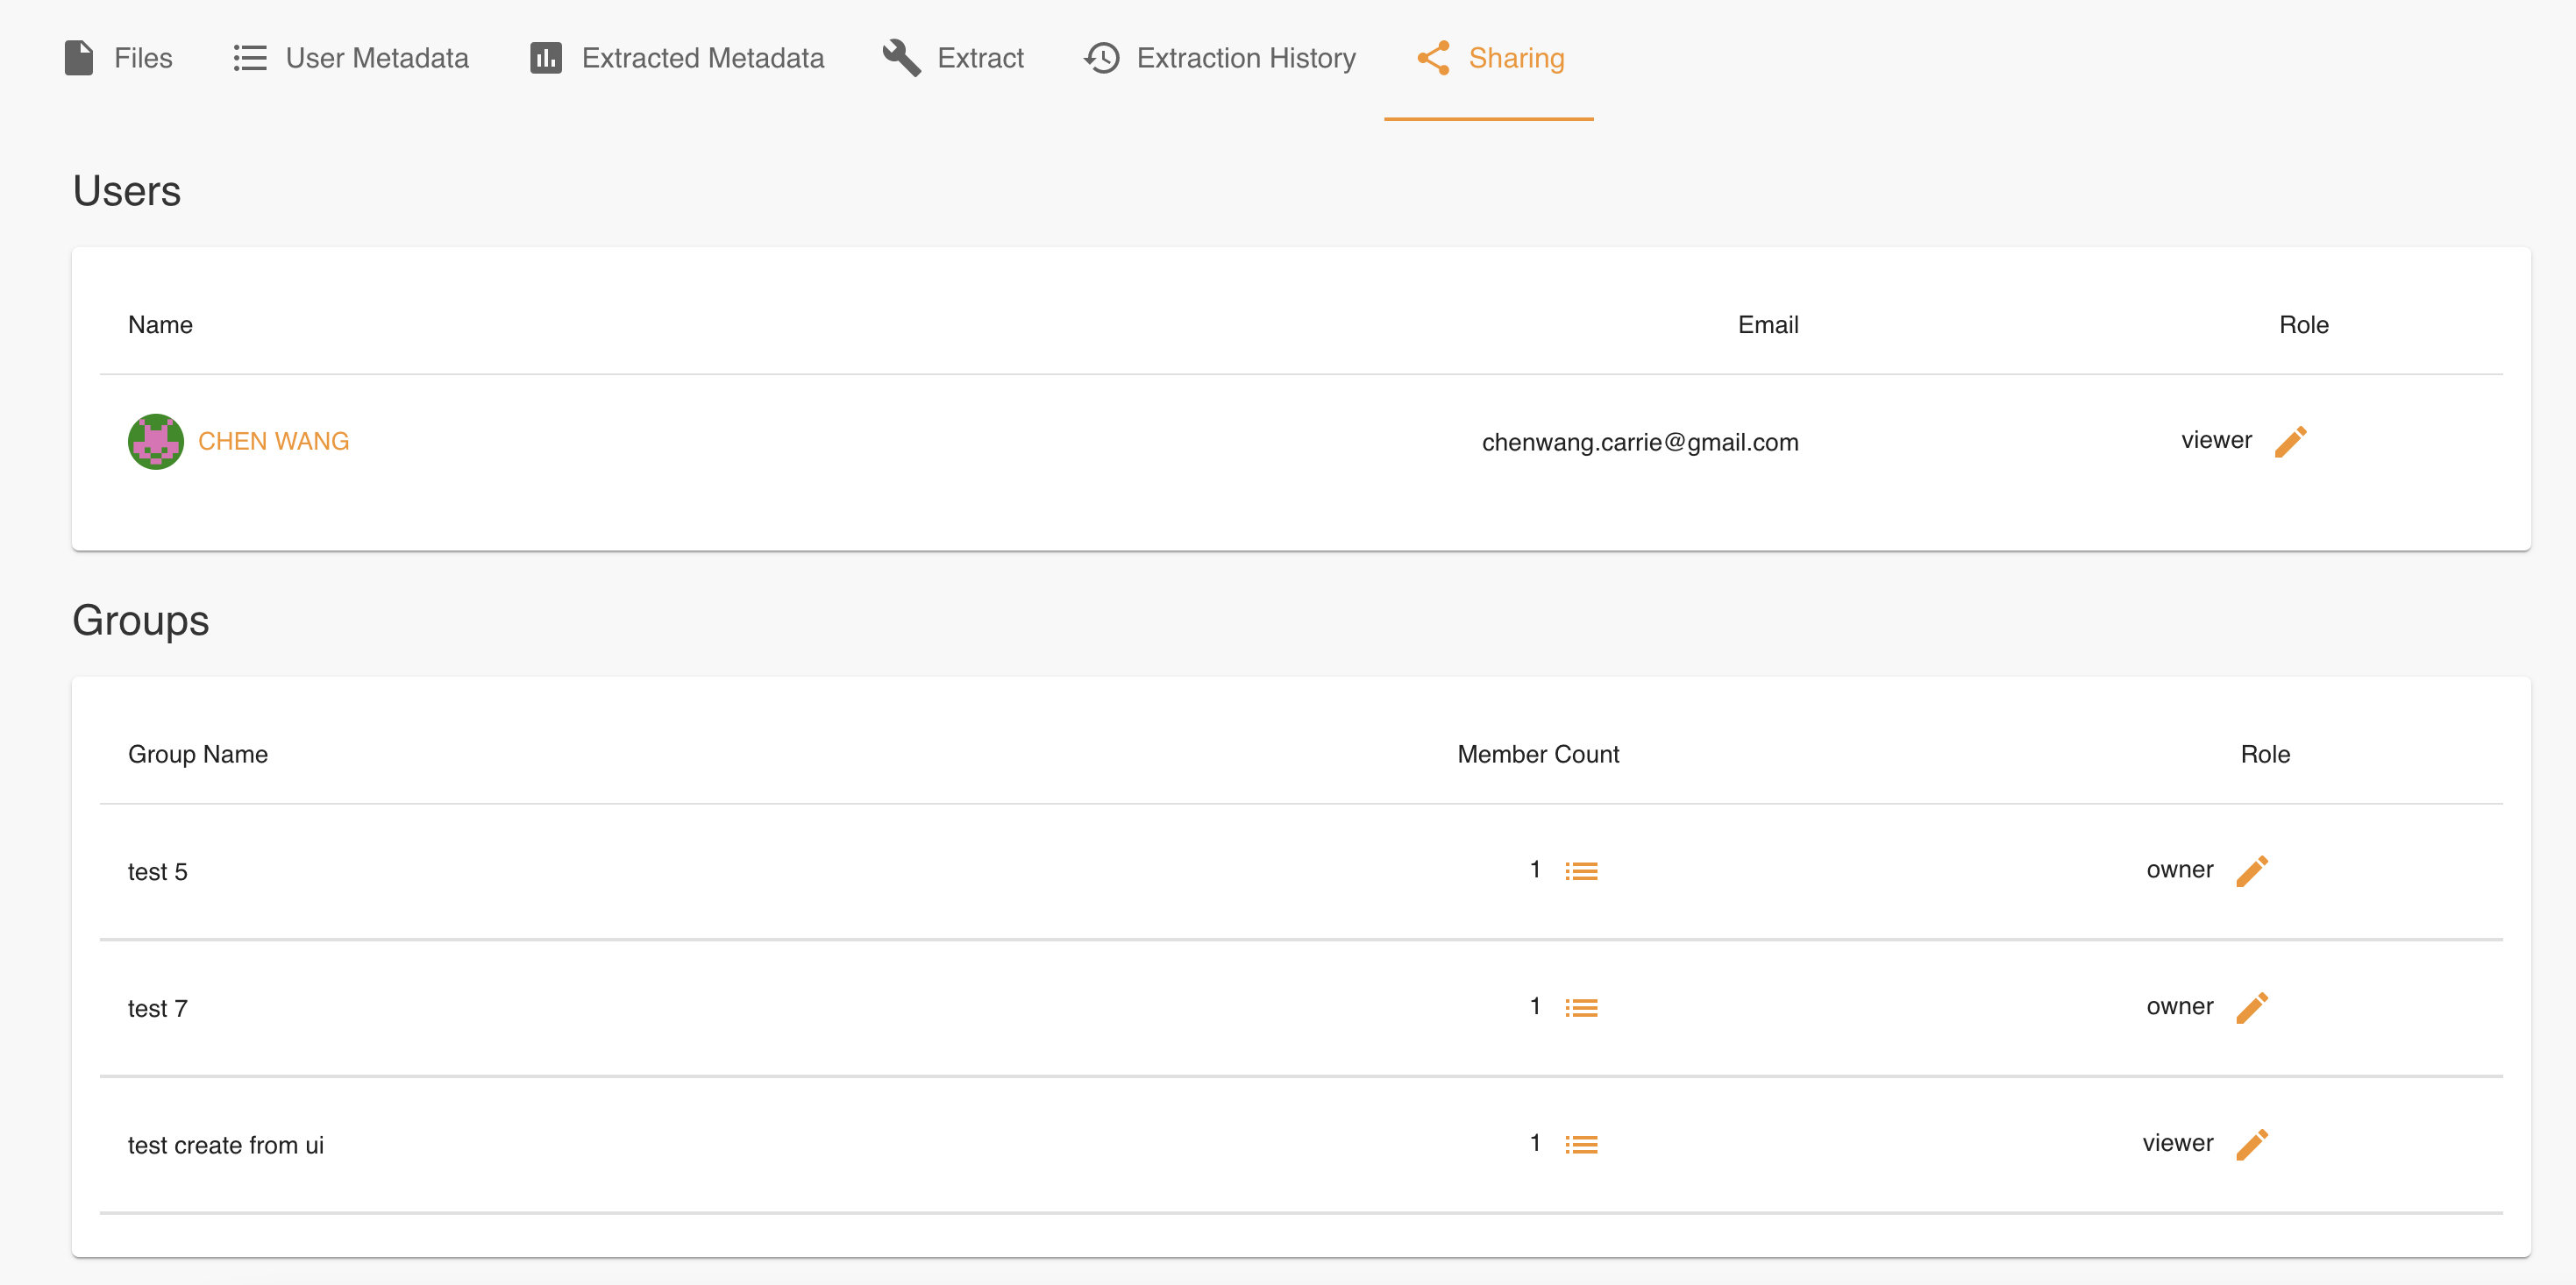Viewport: 2576px width, 1285px height.
Task: Click the wrench icon for Extract
Action: pyautogui.click(x=901, y=58)
